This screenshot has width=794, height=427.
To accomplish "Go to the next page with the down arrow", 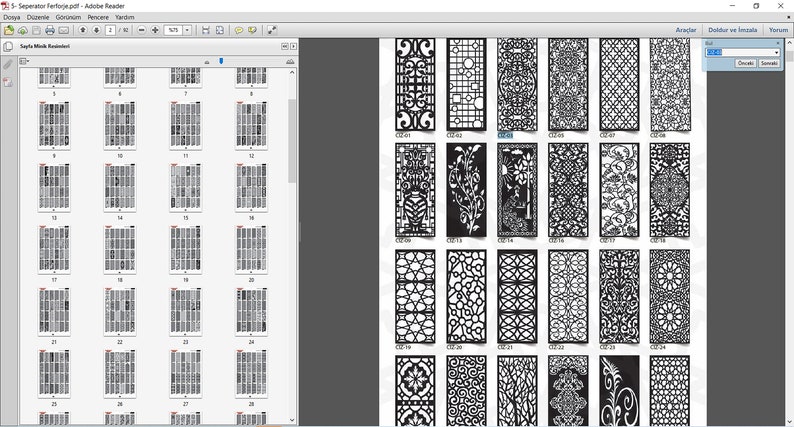I will coord(96,30).
